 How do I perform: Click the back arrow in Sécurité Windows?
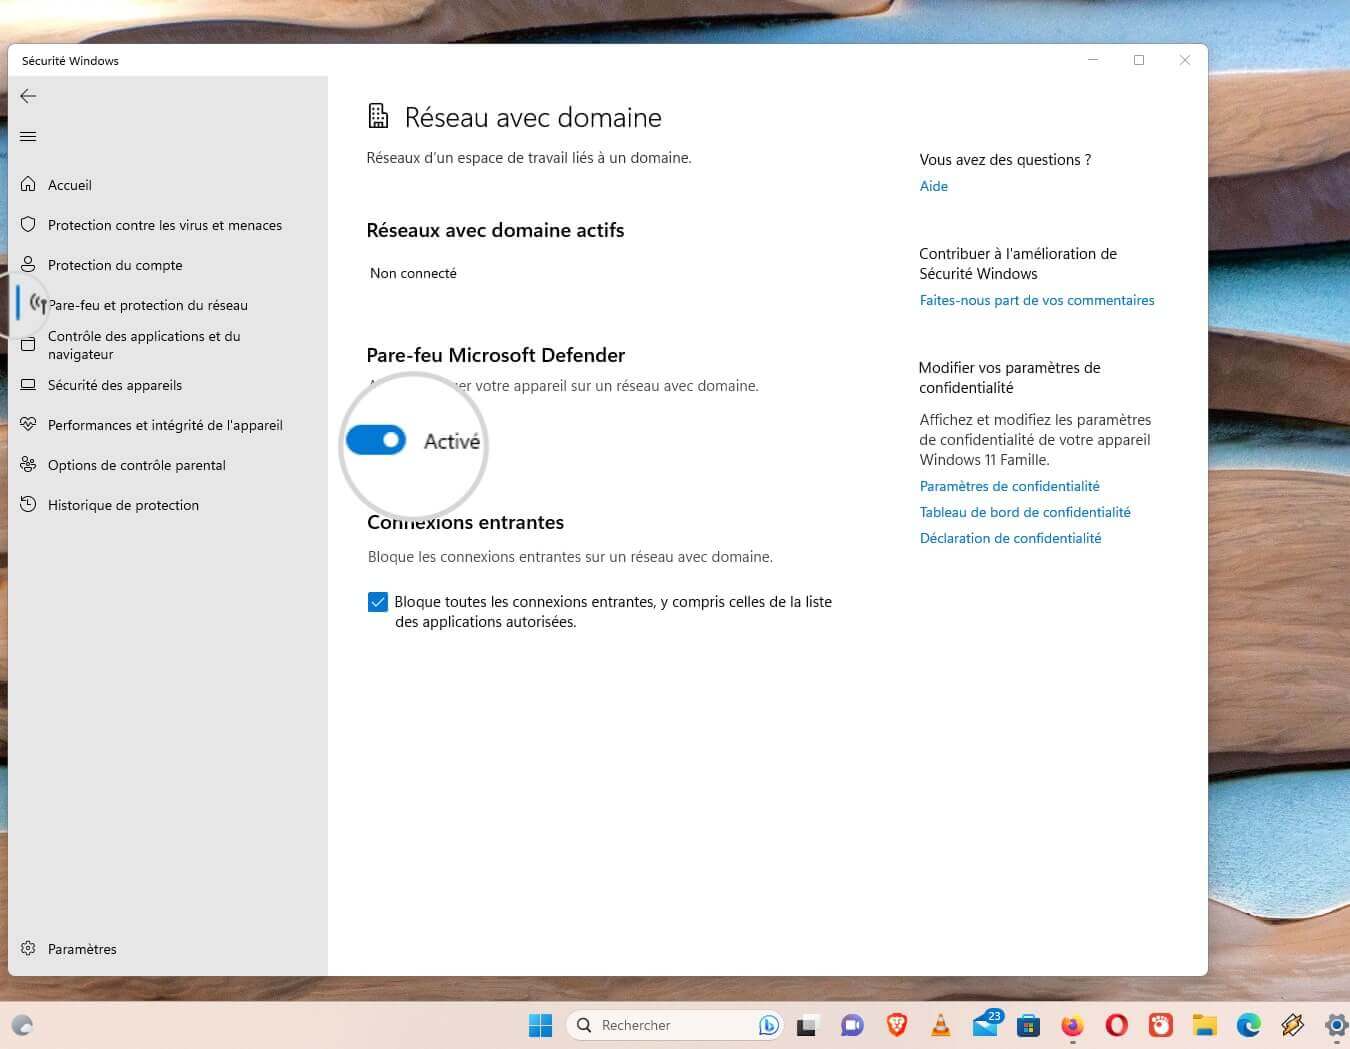pos(28,96)
